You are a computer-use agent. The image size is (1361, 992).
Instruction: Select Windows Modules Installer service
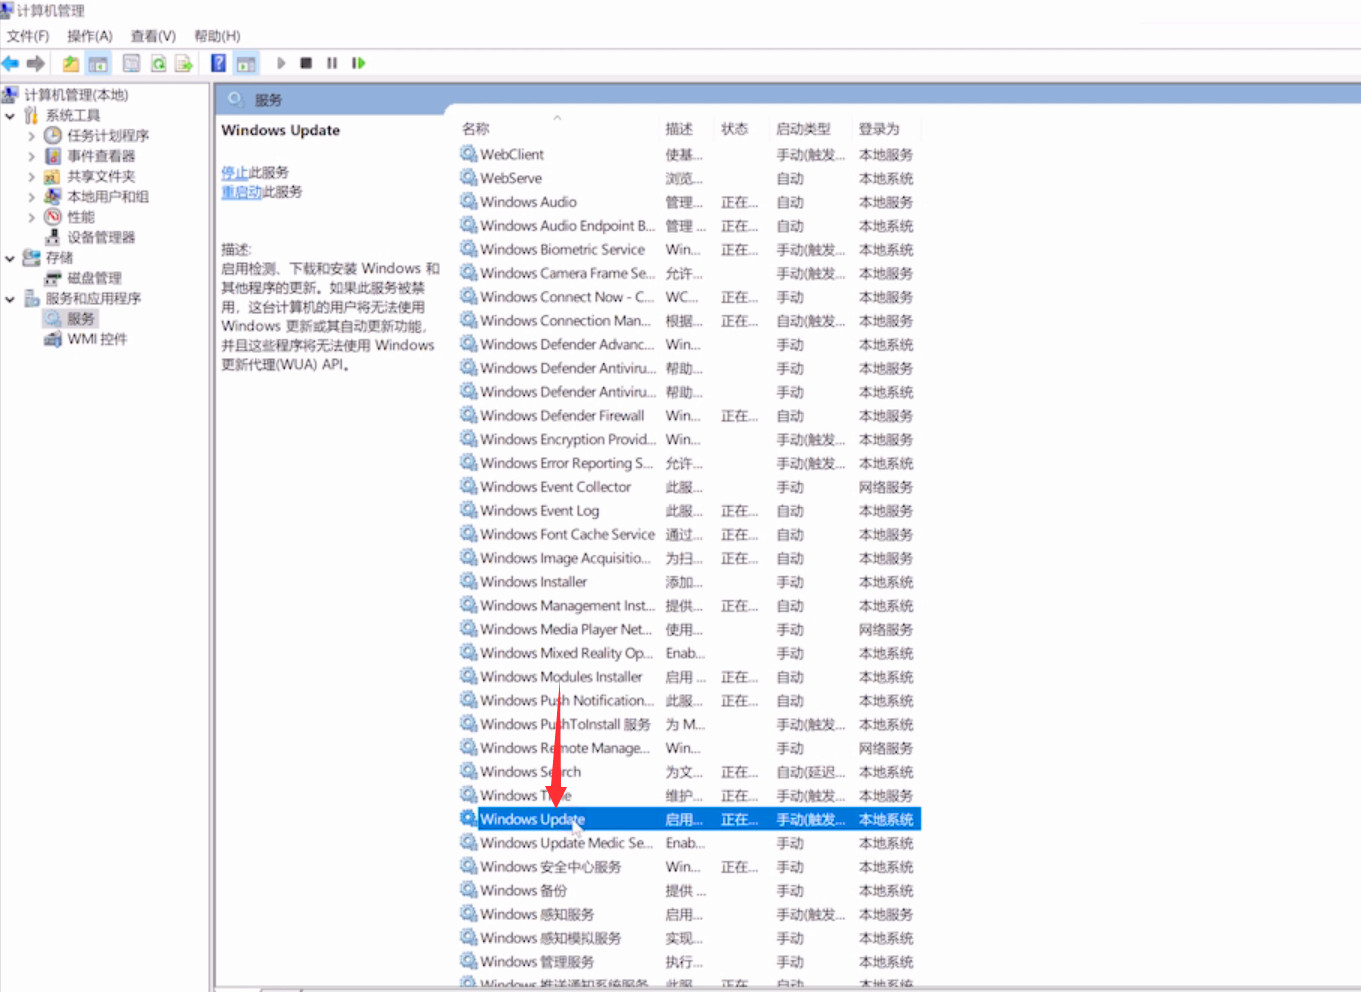tap(689, 677)
